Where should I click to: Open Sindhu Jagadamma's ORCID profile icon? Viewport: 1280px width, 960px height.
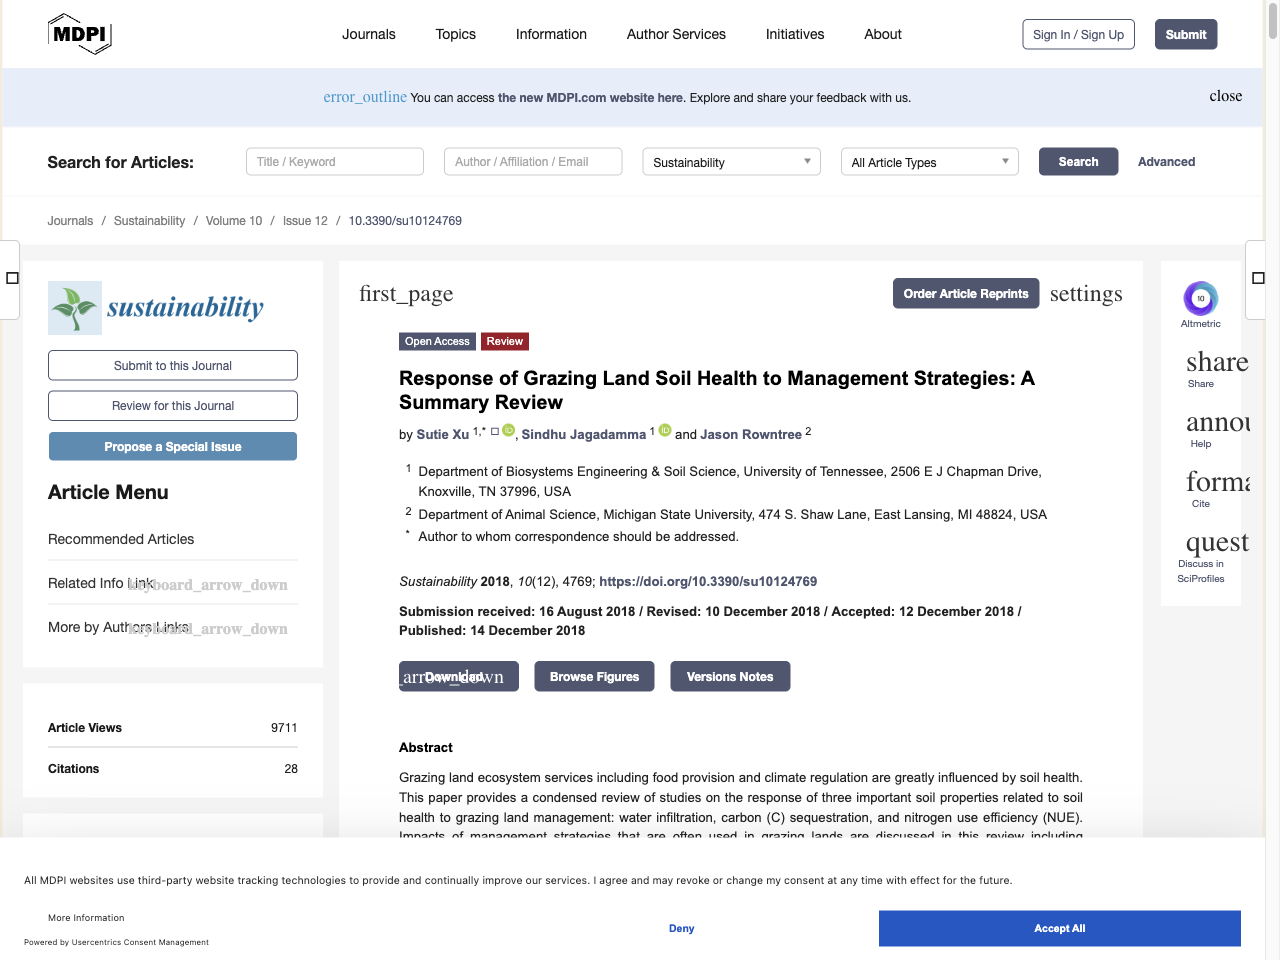[x=665, y=430]
